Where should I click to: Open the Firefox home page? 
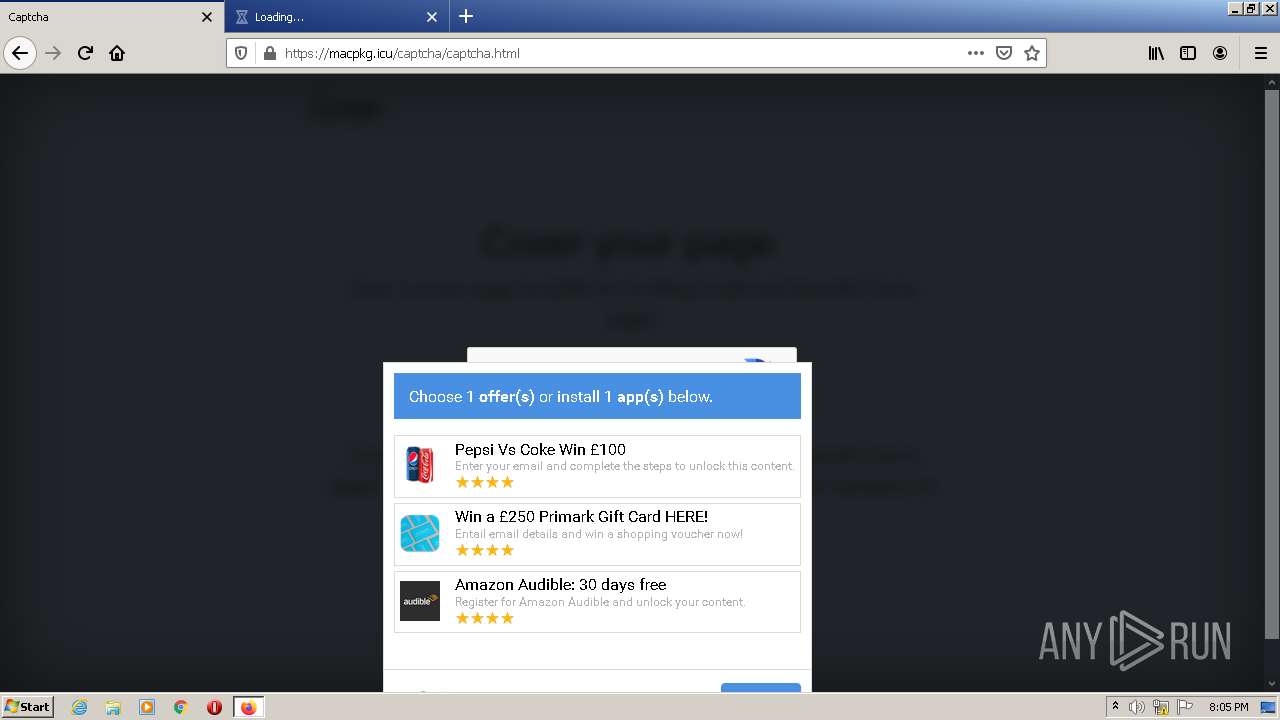click(117, 53)
